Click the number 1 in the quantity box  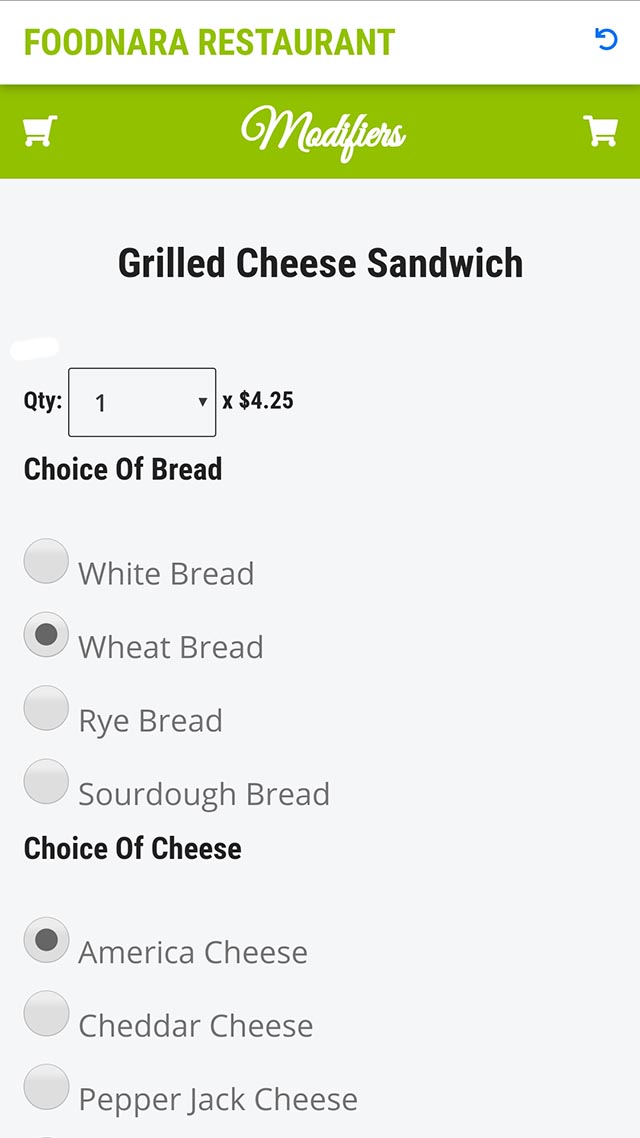100,403
